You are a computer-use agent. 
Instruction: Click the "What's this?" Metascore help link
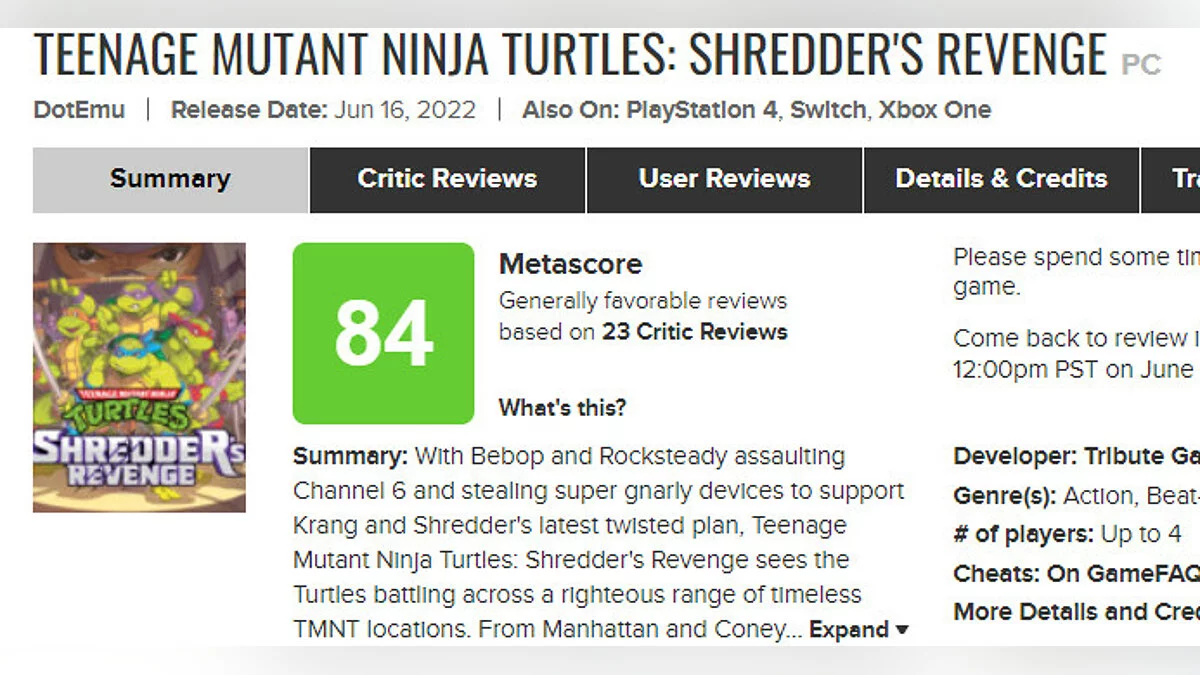[x=562, y=408]
